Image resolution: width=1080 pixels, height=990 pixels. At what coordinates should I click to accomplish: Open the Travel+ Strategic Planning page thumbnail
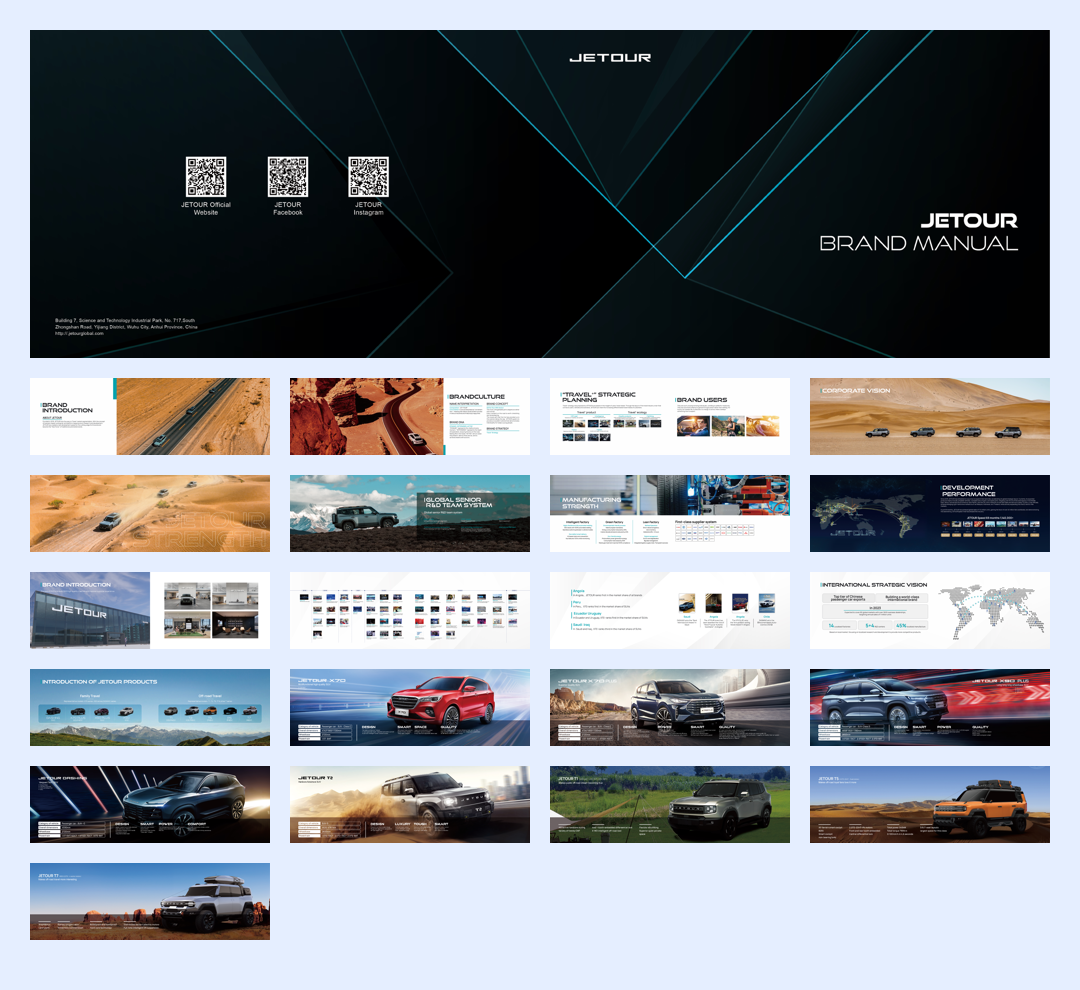pos(670,416)
